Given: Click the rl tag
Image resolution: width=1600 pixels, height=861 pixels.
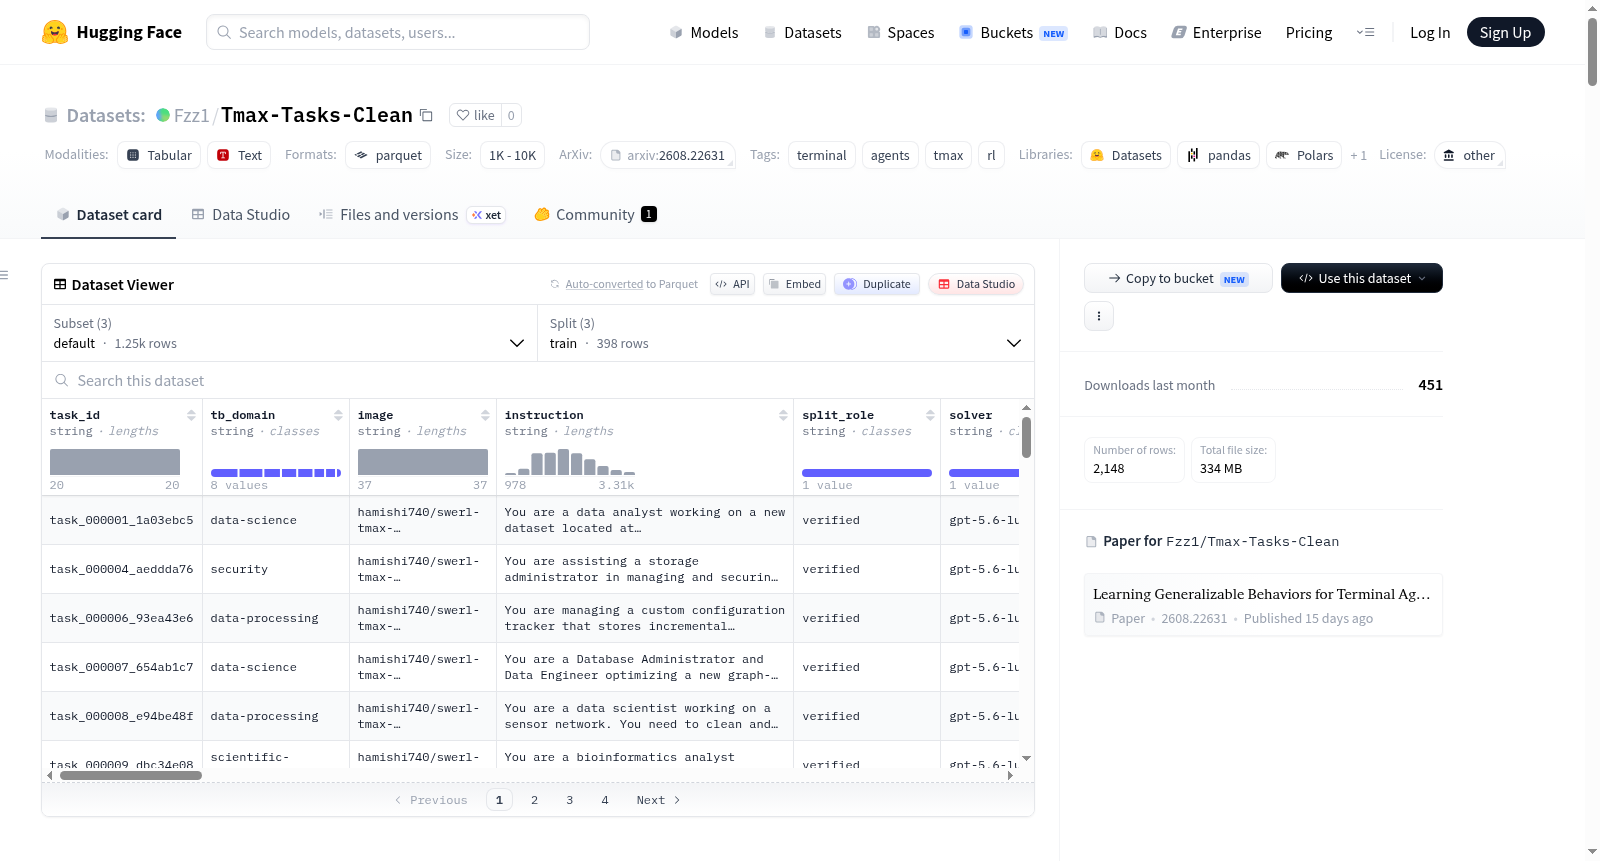Looking at the screenshot, I should coord(991,155).
